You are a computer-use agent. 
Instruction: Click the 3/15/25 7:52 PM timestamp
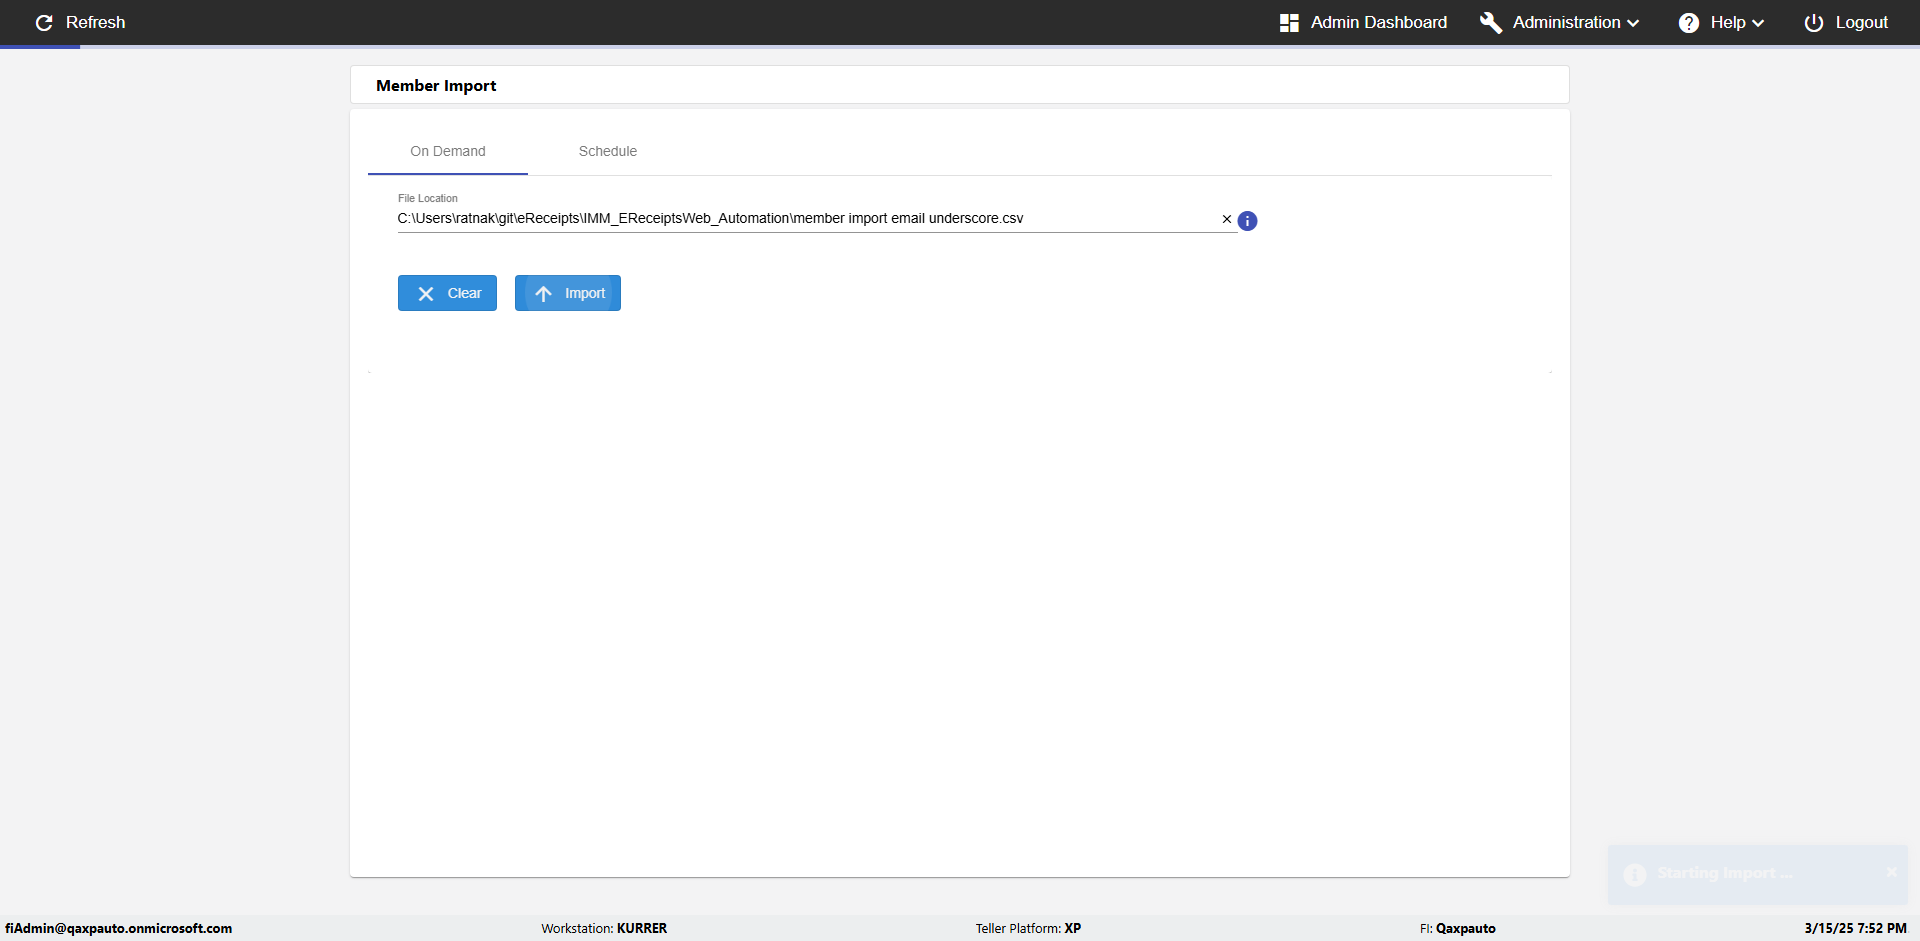click(1855, 928)
